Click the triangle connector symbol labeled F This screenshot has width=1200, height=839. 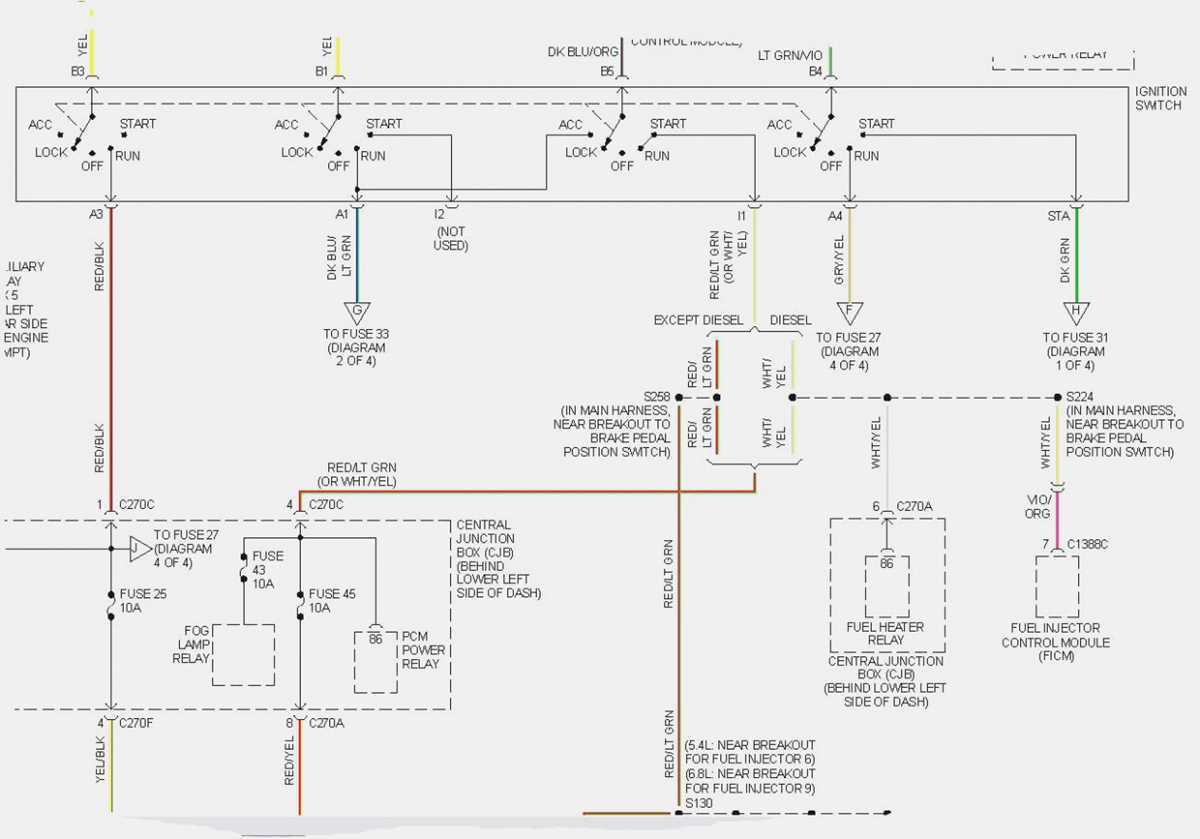click(849, 313)
